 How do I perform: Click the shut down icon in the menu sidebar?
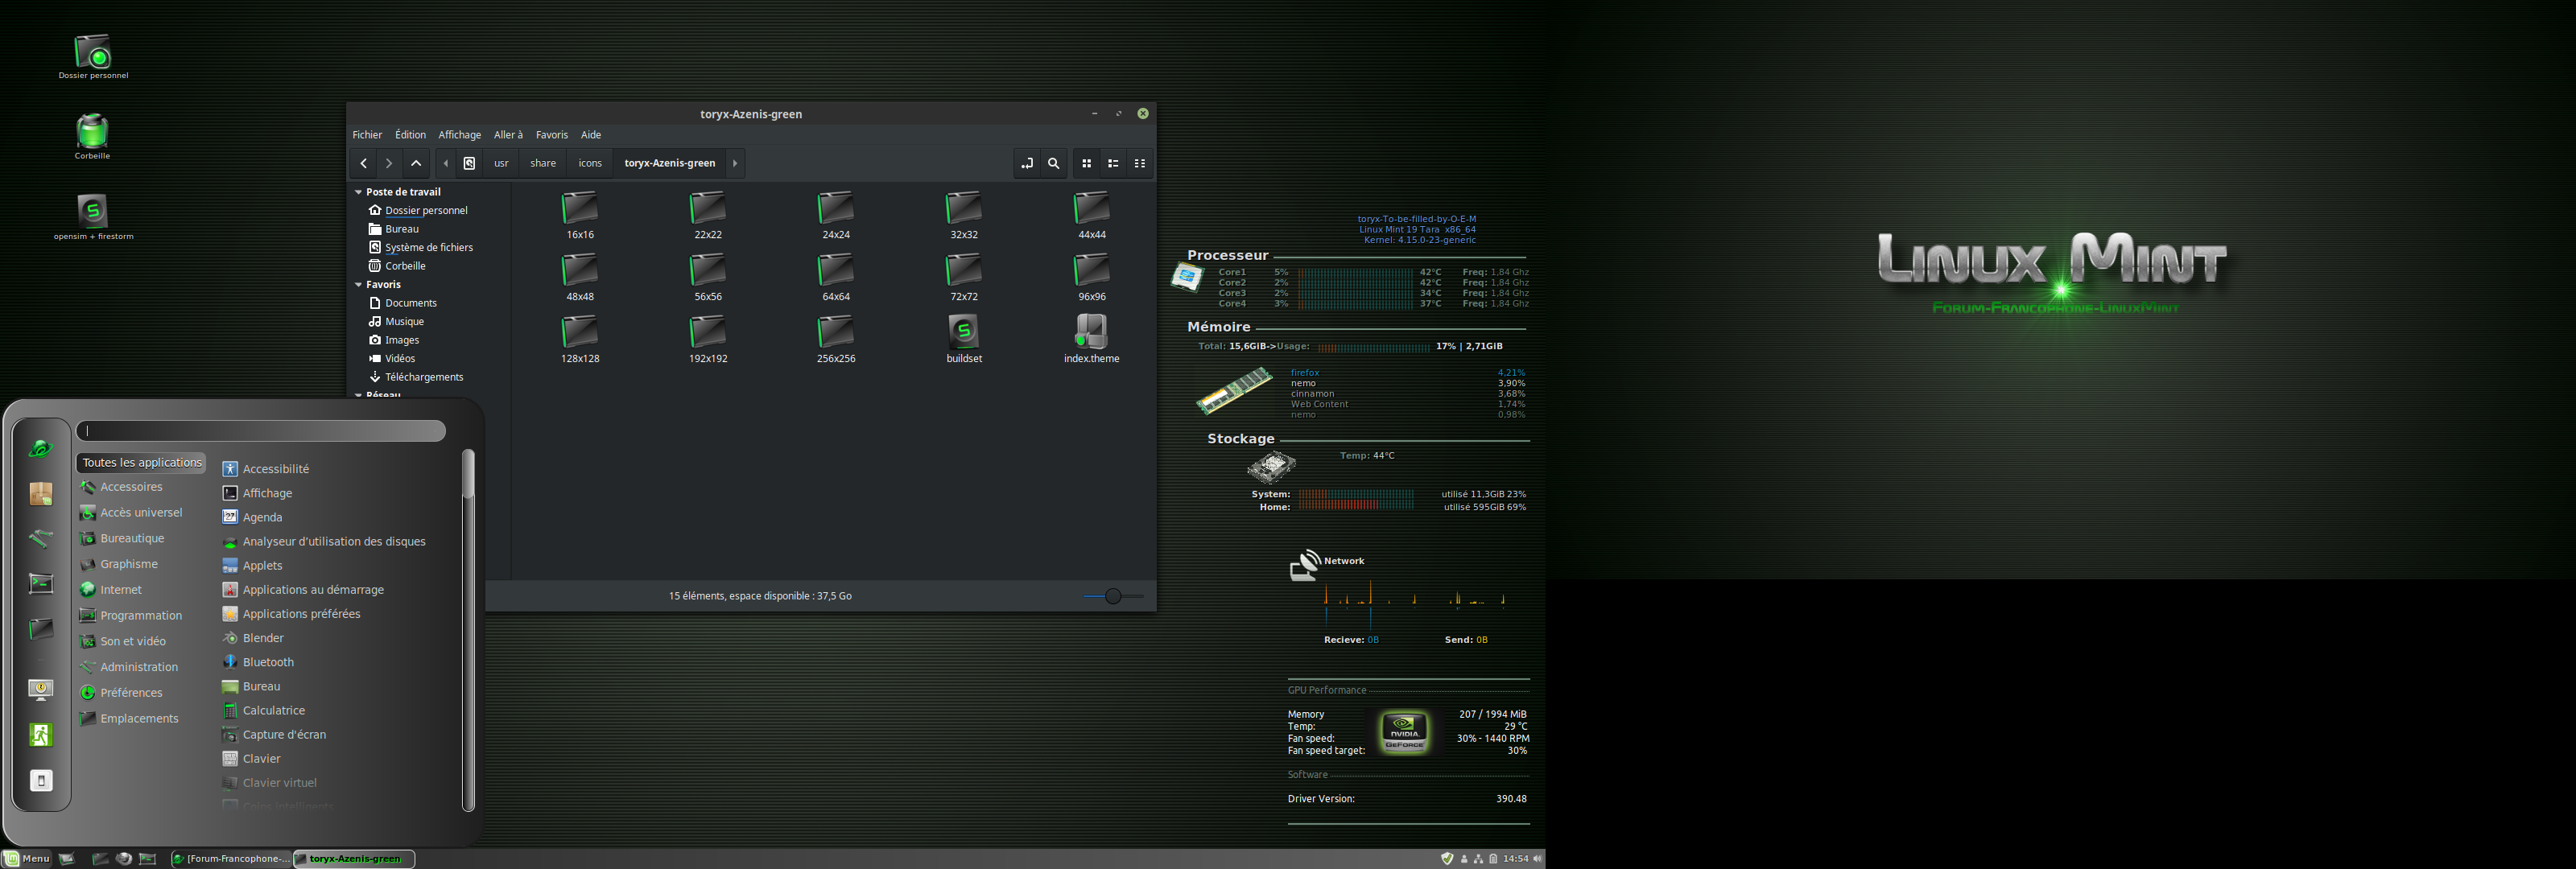click(x=41, y=781)
